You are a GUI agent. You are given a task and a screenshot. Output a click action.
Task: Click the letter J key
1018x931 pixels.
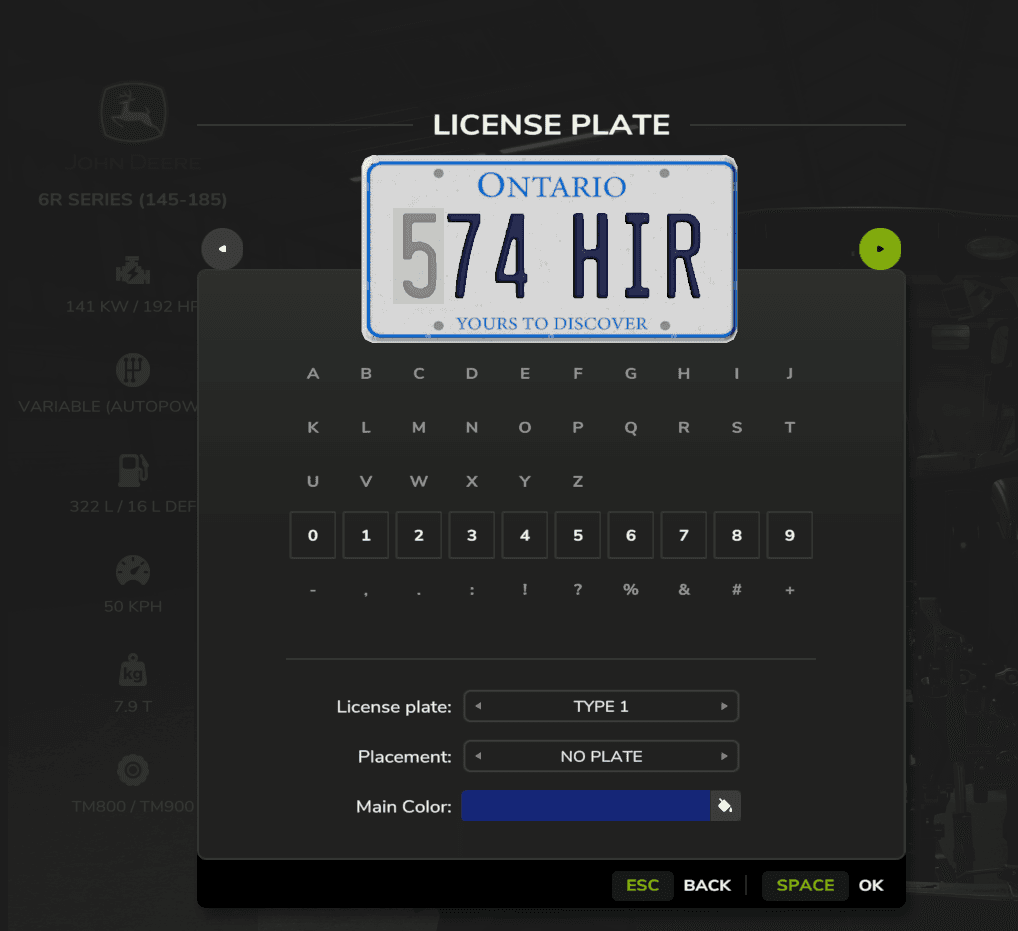pos(789,373)
